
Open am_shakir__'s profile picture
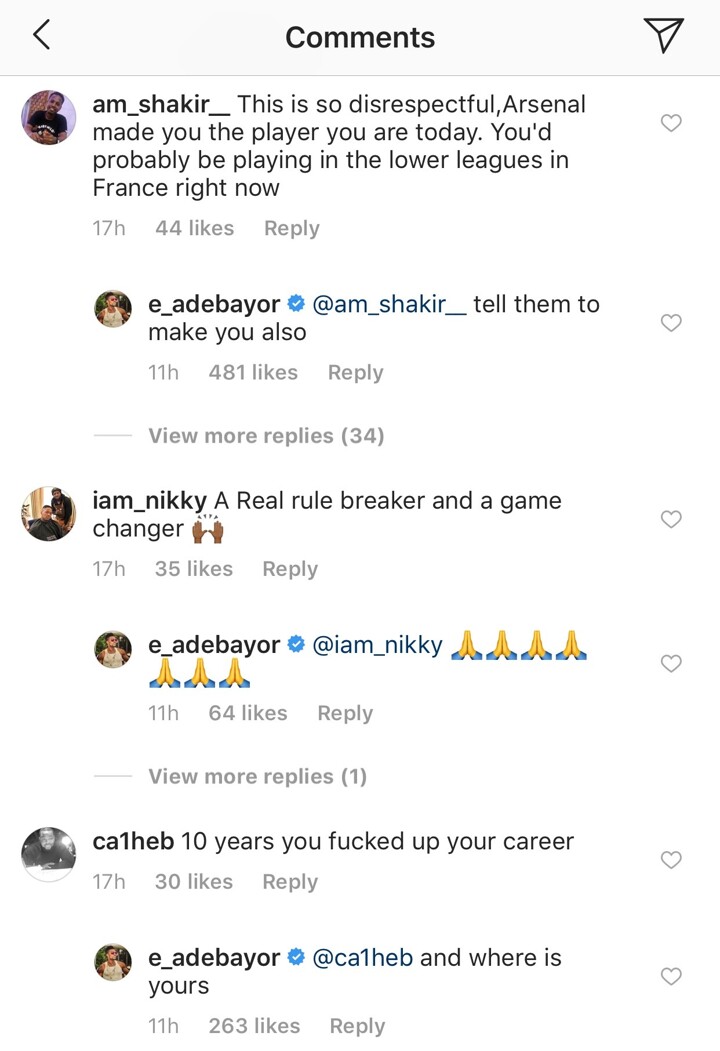[48, 117]
